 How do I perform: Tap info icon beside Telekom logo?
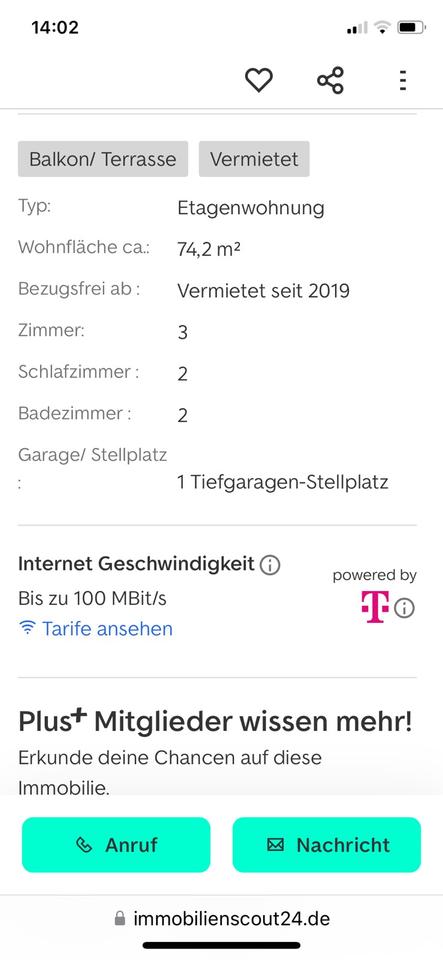[404, 608]
